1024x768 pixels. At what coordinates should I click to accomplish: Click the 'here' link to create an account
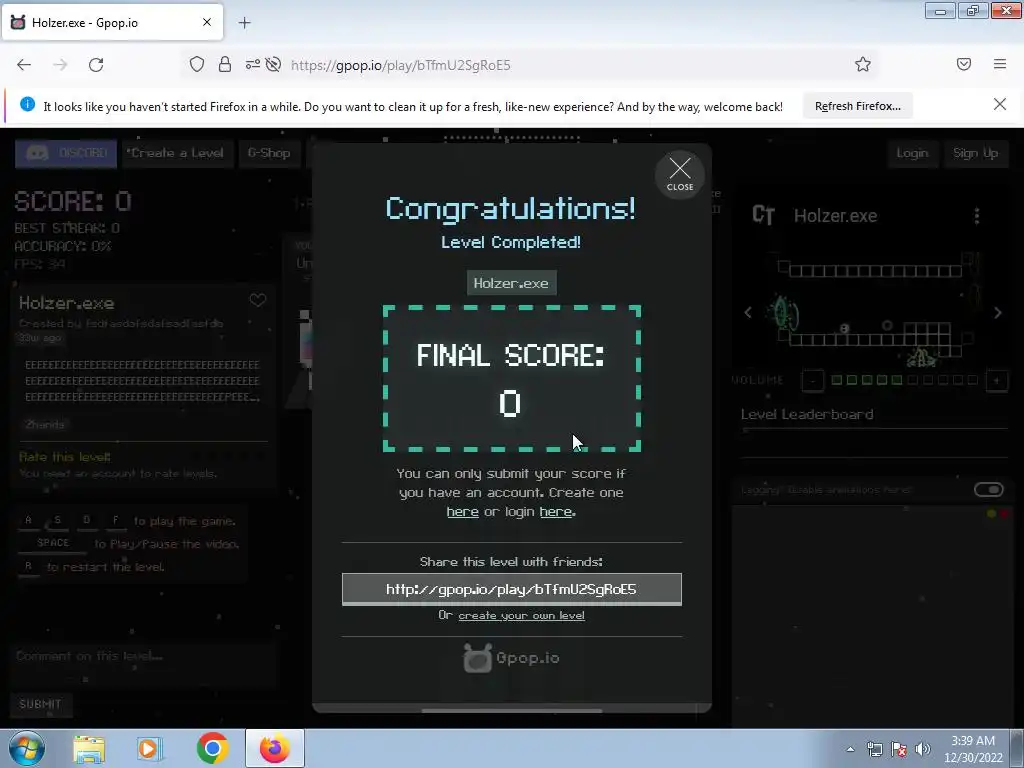[x=462, y=512]
